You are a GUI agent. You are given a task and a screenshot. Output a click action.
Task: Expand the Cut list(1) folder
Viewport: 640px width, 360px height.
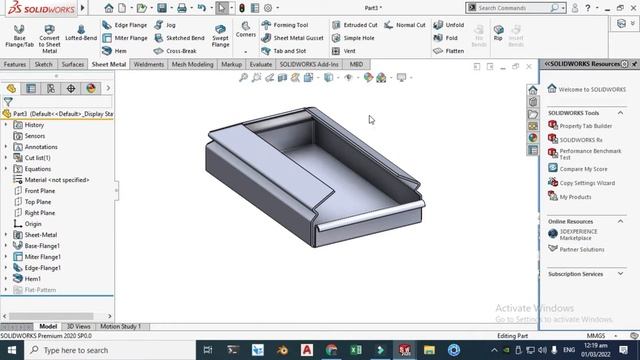(x=6, y=158)
